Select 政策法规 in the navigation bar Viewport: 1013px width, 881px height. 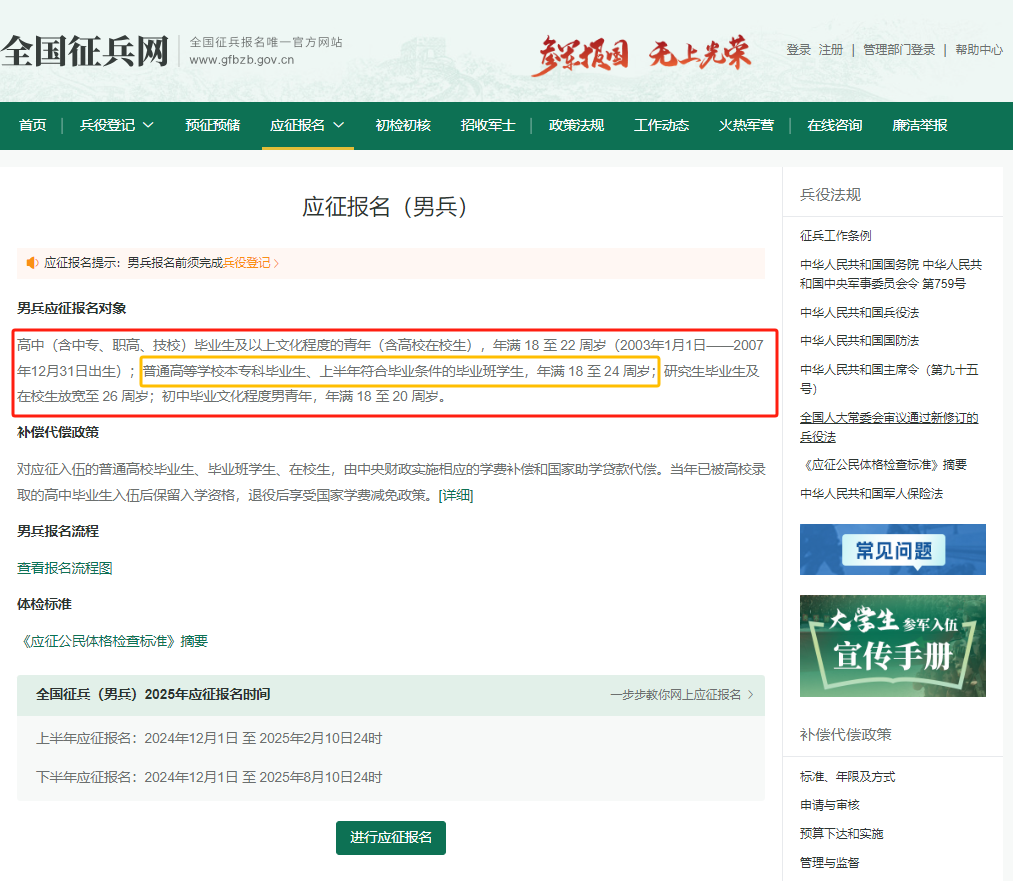point(576,125)
